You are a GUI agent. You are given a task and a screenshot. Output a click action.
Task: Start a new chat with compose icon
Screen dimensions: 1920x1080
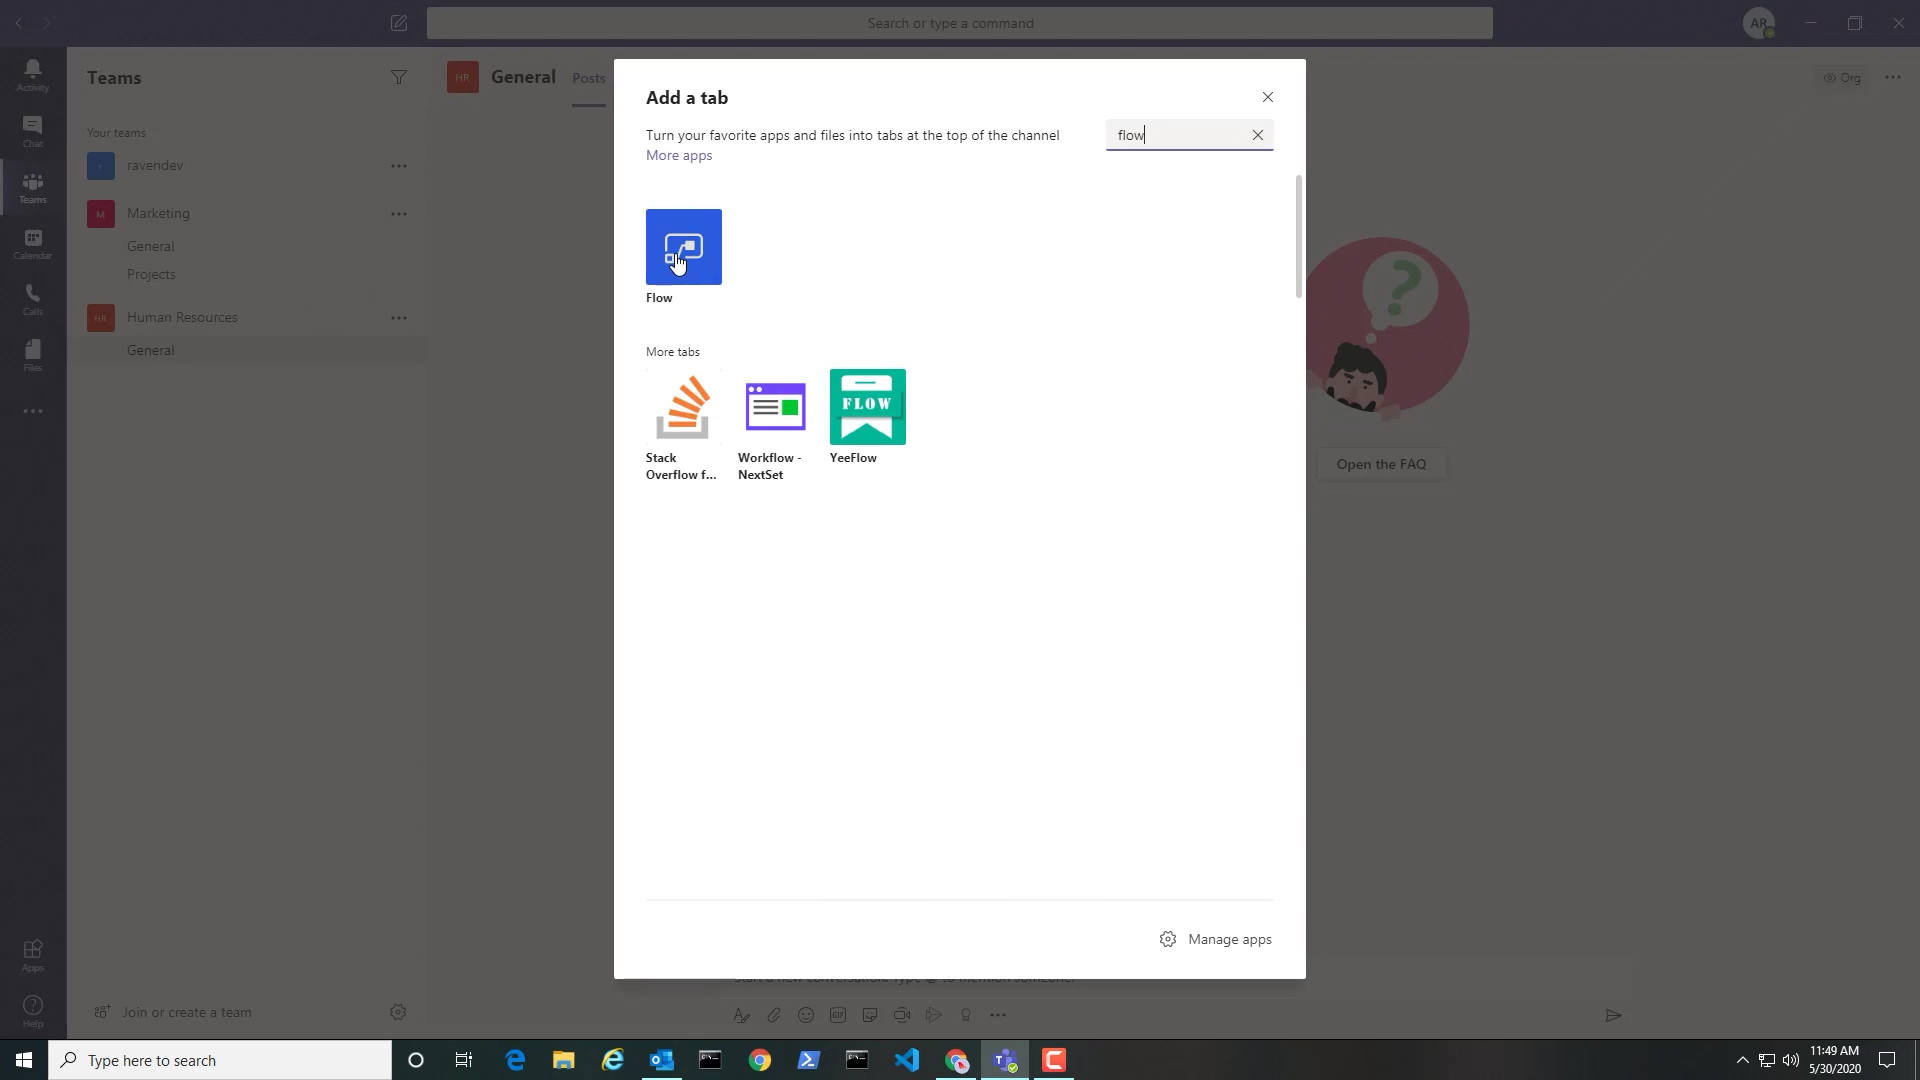tap(399, 23)
